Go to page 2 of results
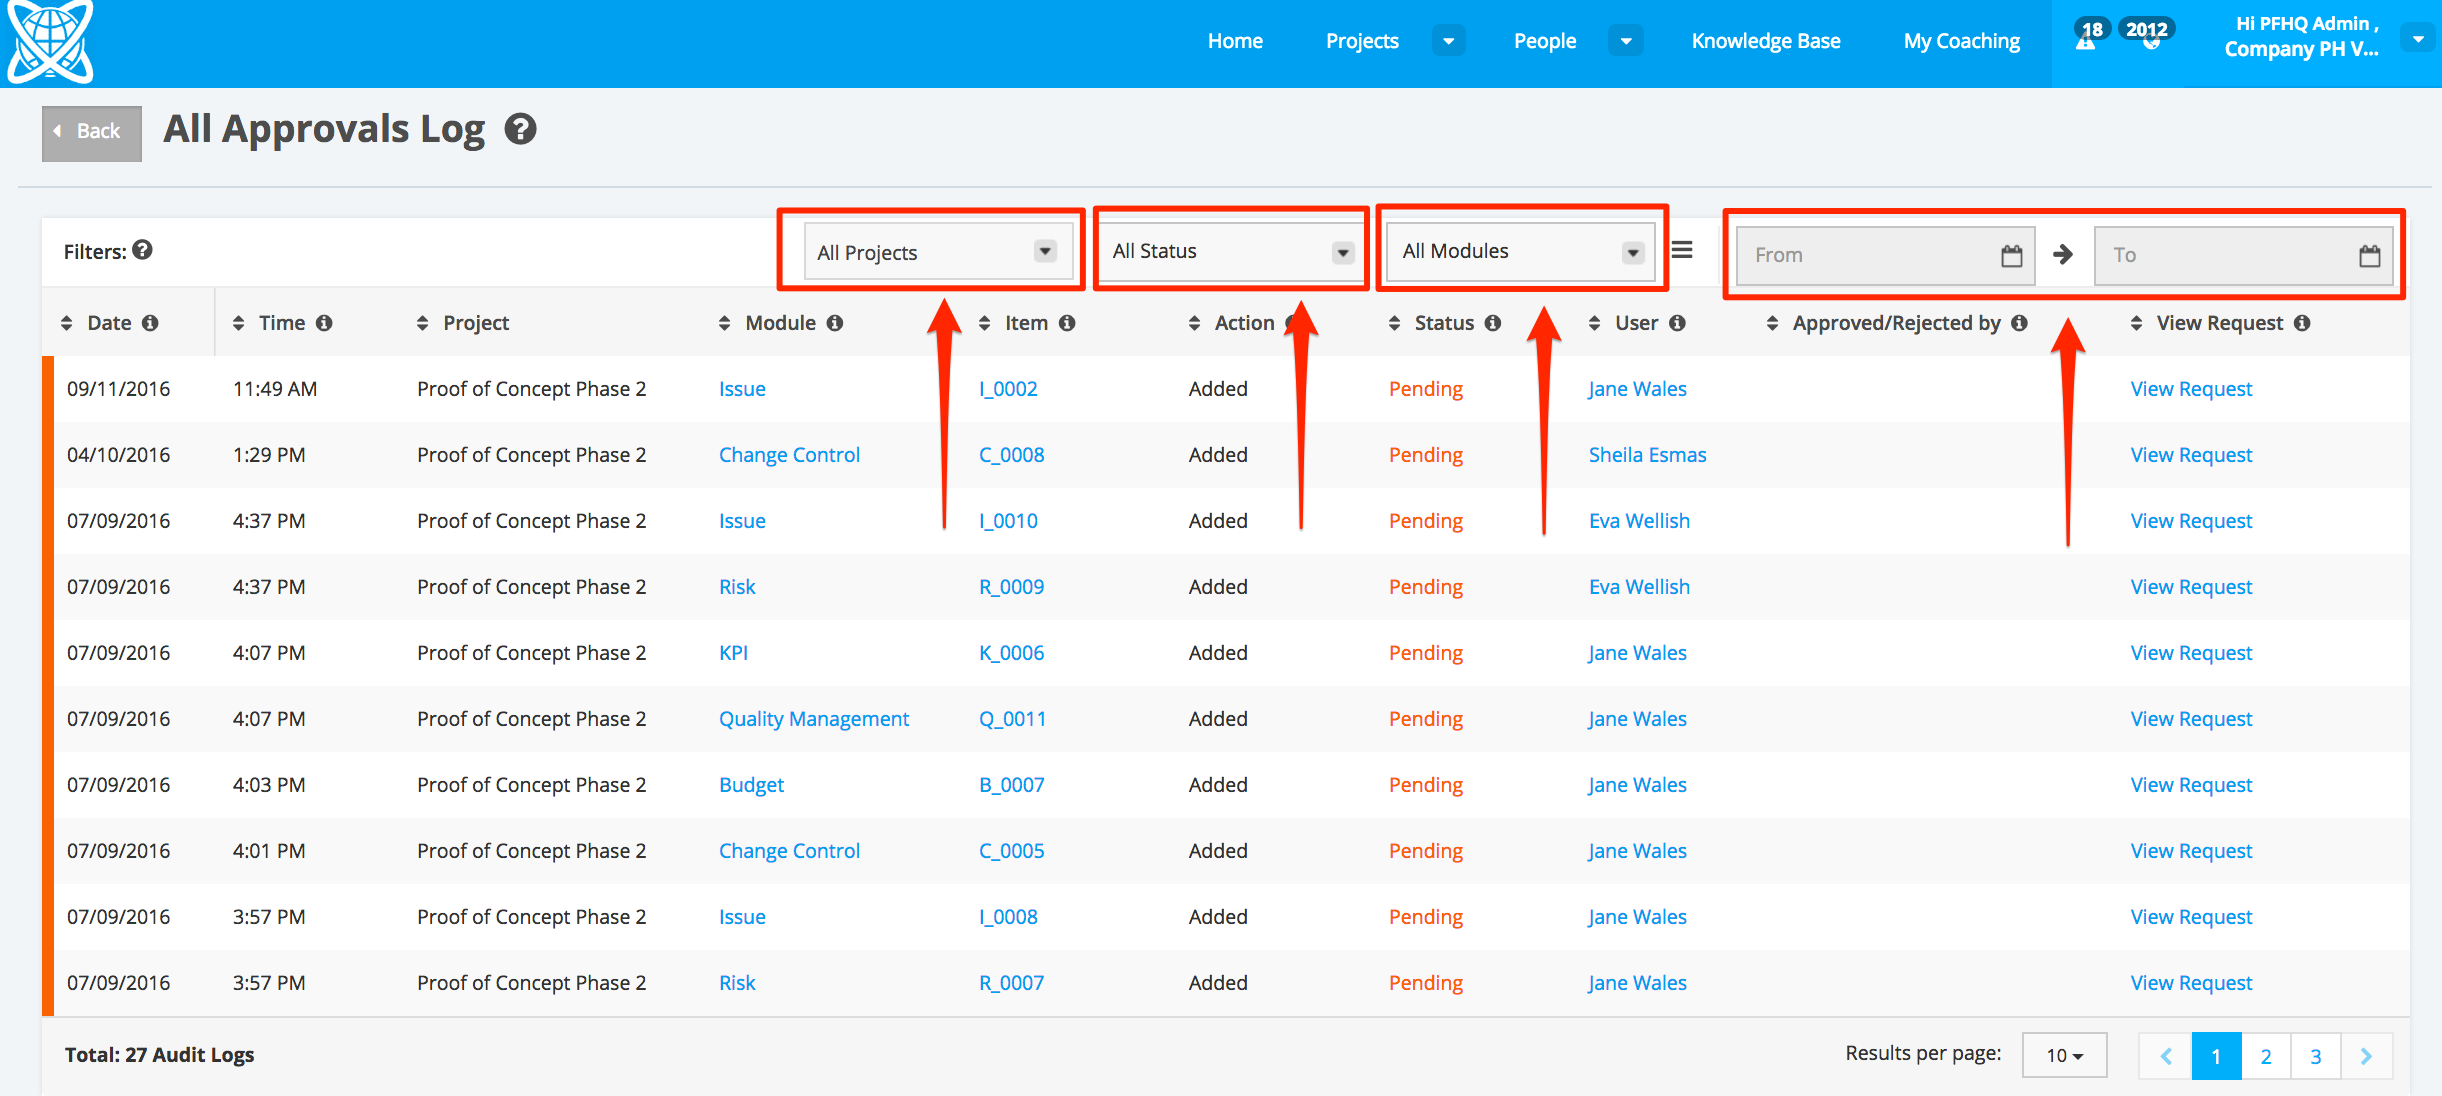 [x=2266, y=1056]
